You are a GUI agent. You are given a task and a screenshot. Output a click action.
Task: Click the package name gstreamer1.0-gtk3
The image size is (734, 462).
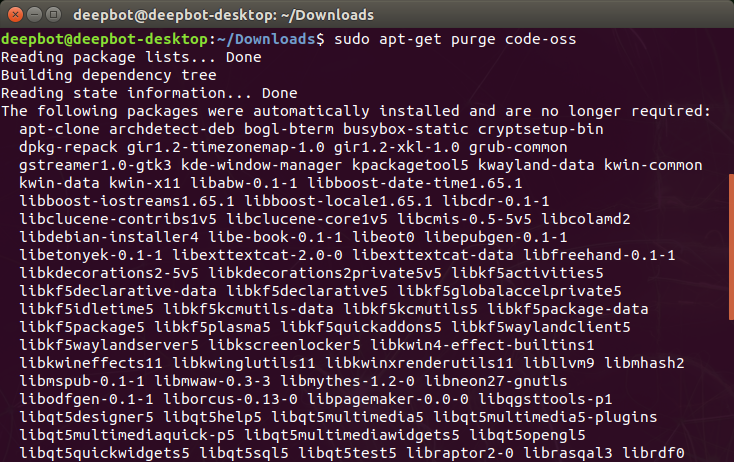click(x=95, y=165)
